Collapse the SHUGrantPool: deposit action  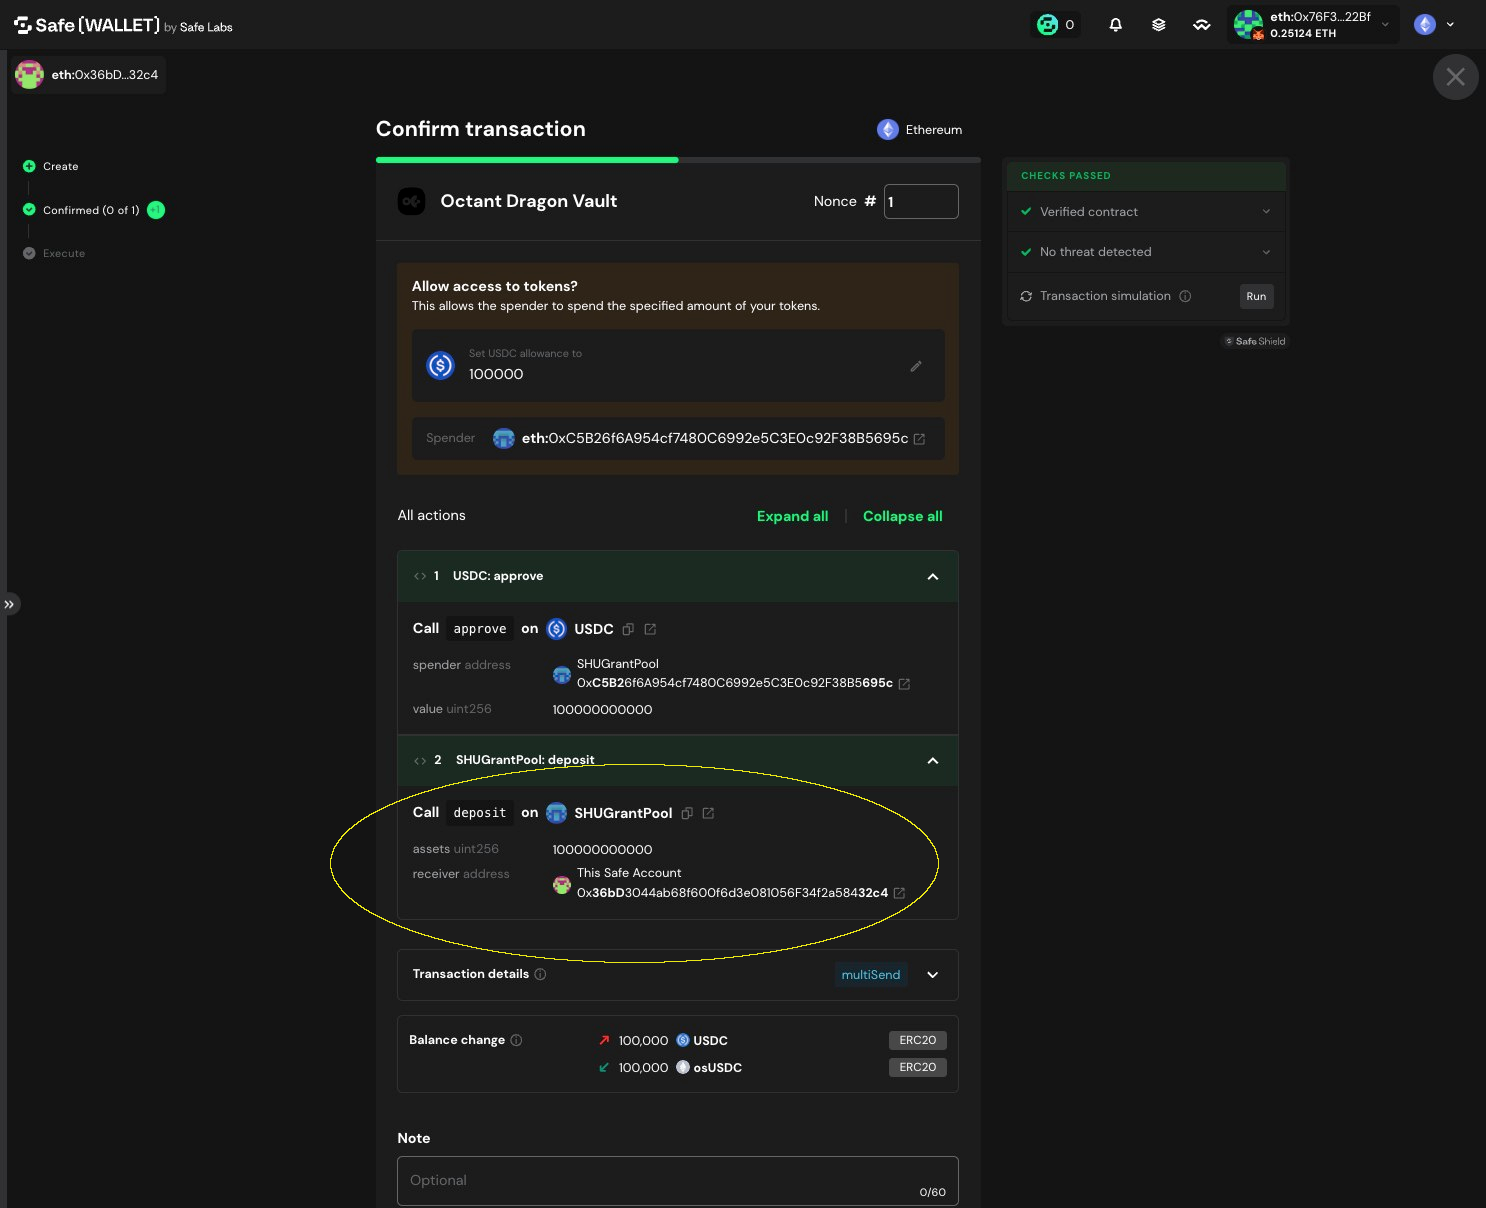(933, 761)
